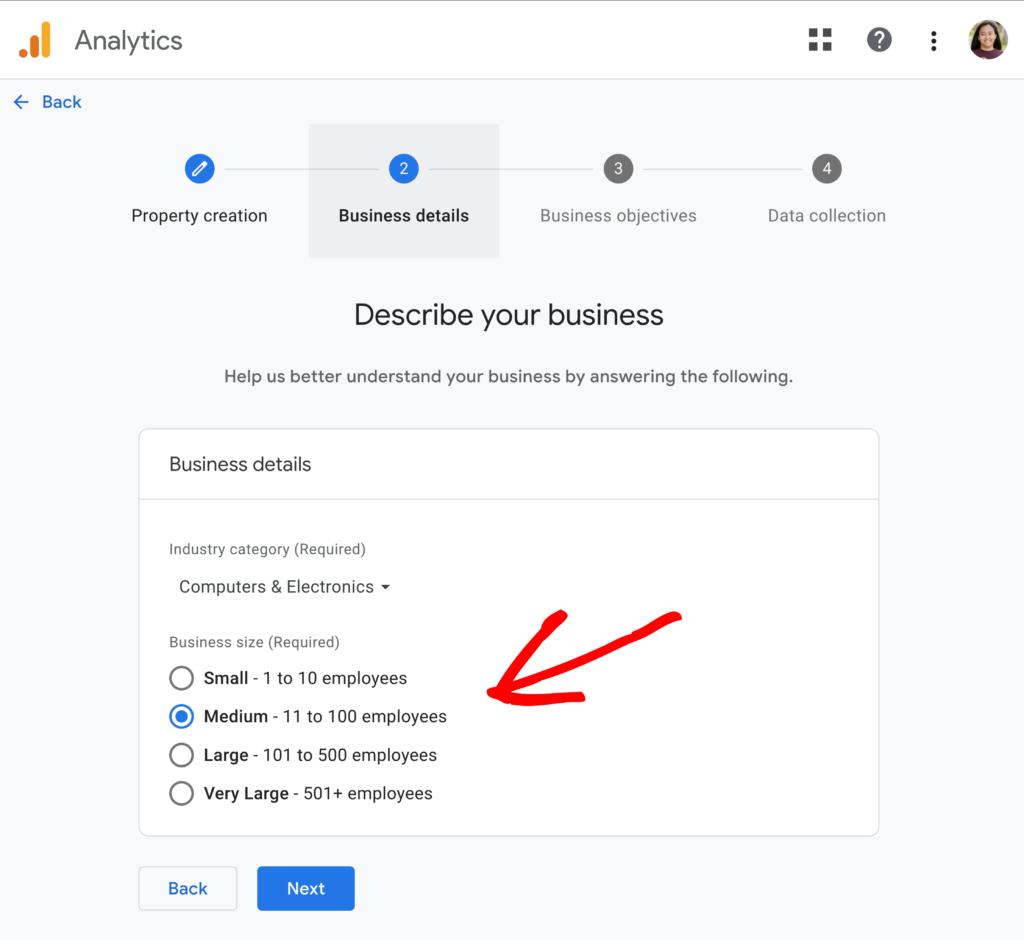The image size is (1024, 940).
Task: Choose the Large 101 to 500 employees option
Action: coord(181,755)
